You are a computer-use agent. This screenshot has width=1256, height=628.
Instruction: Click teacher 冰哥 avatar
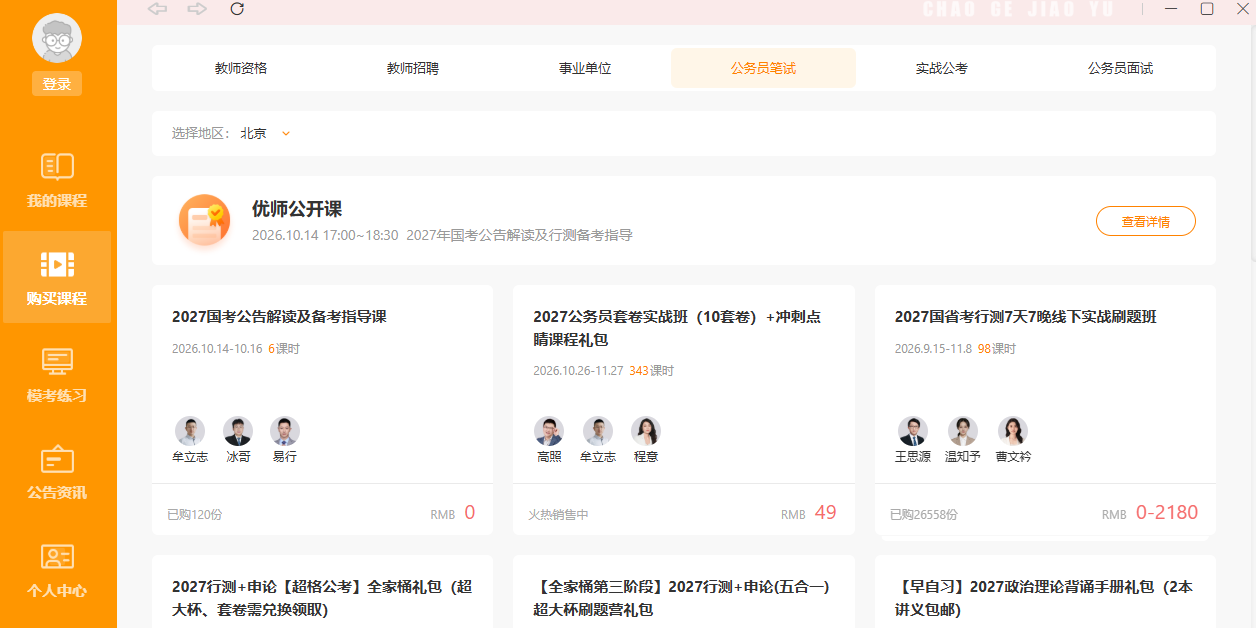[238, 431]
